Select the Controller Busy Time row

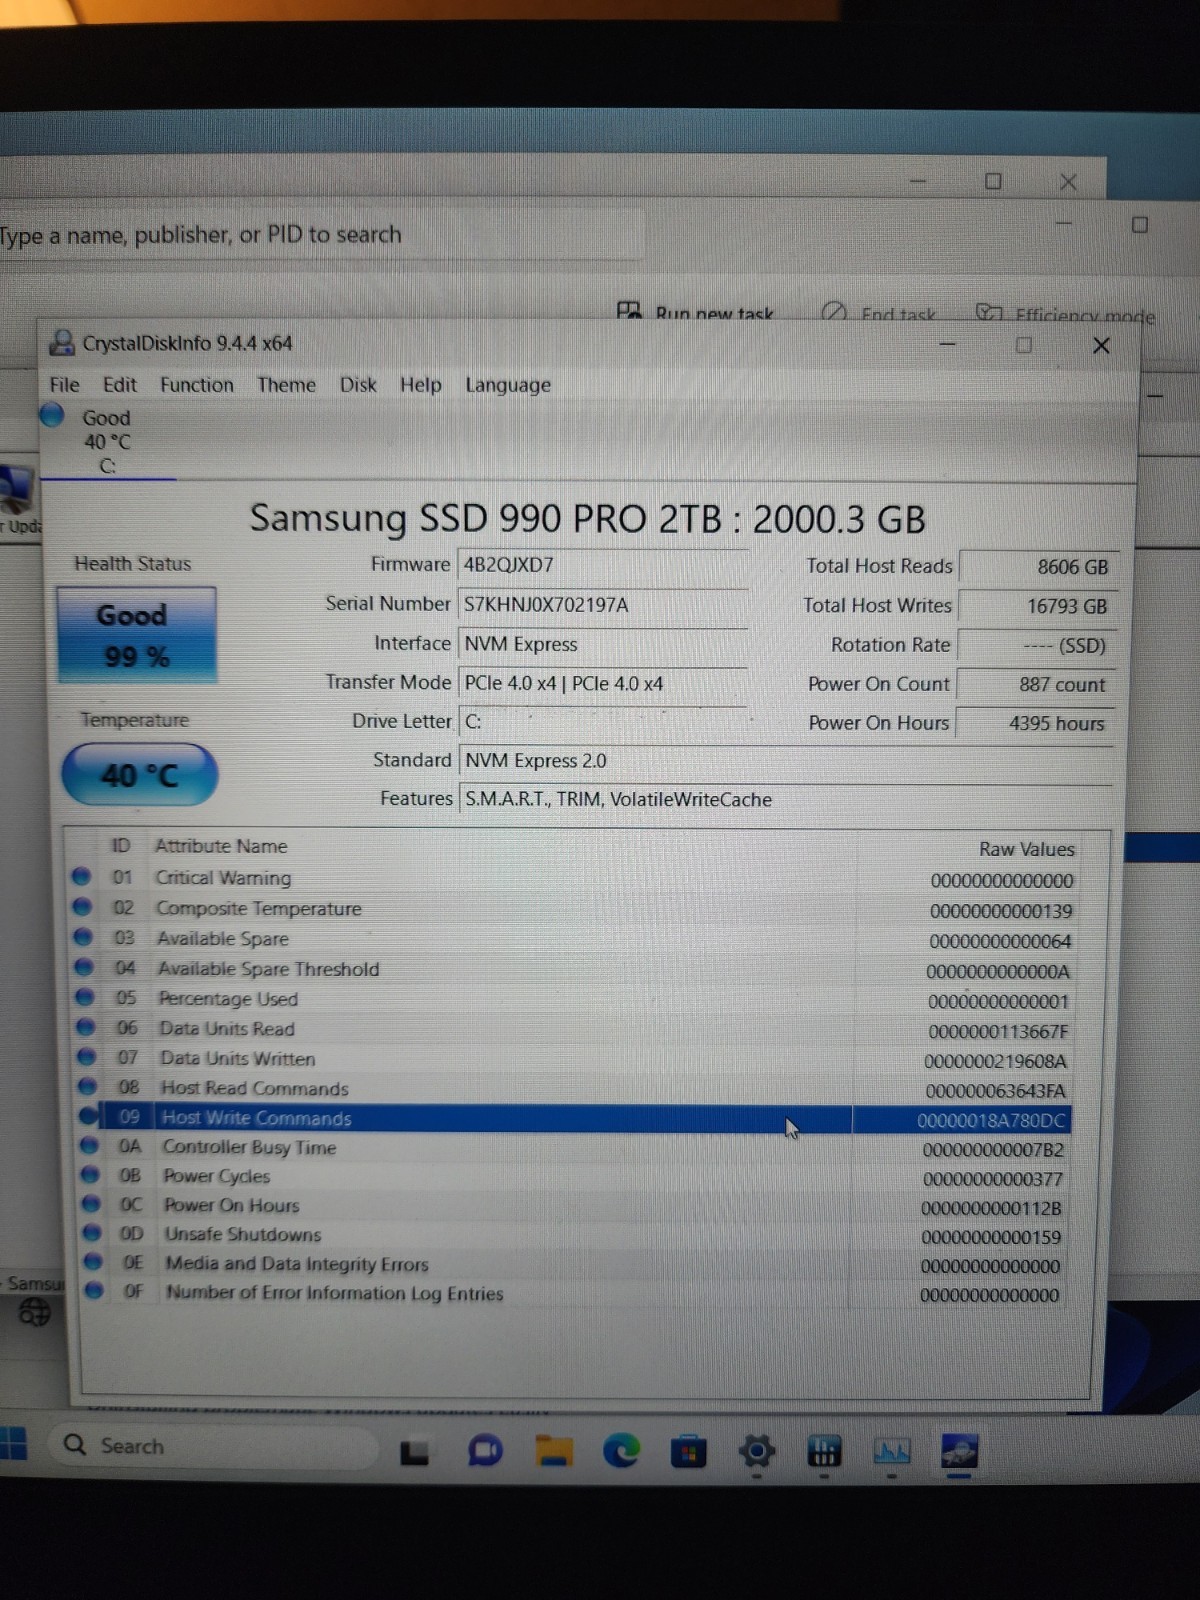click(x=575, y=1148)
